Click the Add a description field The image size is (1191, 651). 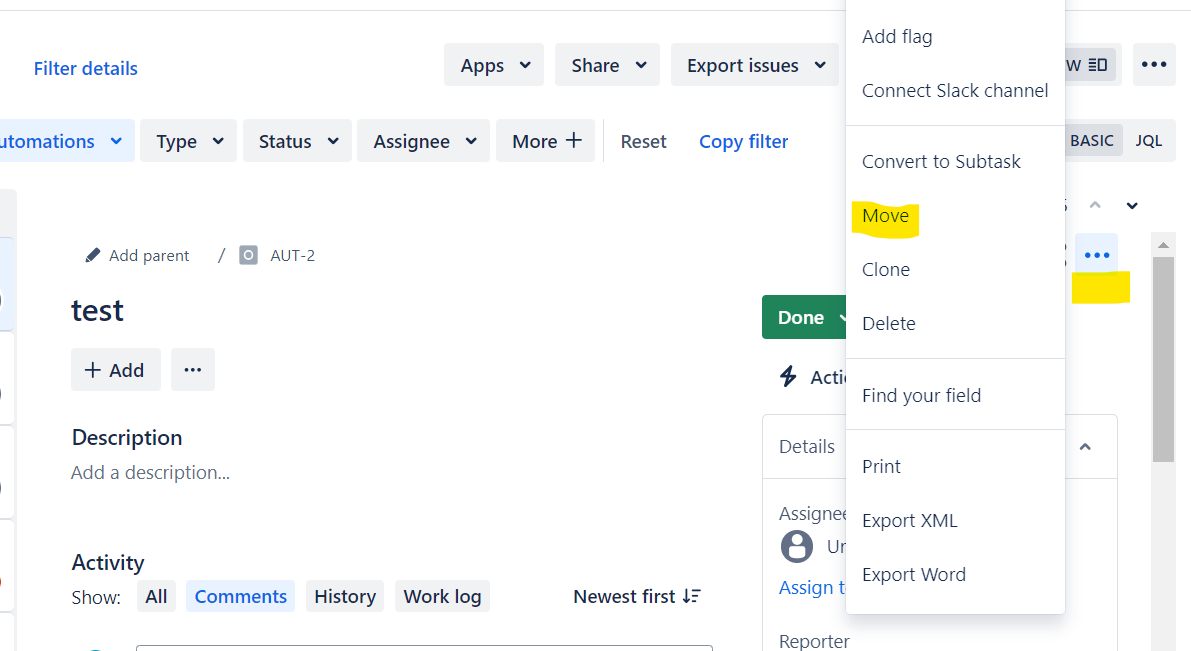150,472
